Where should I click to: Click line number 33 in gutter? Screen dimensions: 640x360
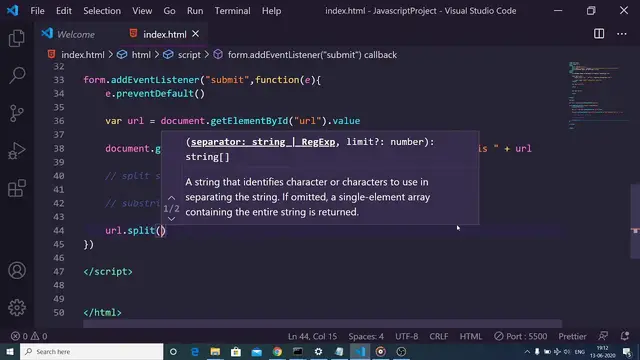pos(59,80)
